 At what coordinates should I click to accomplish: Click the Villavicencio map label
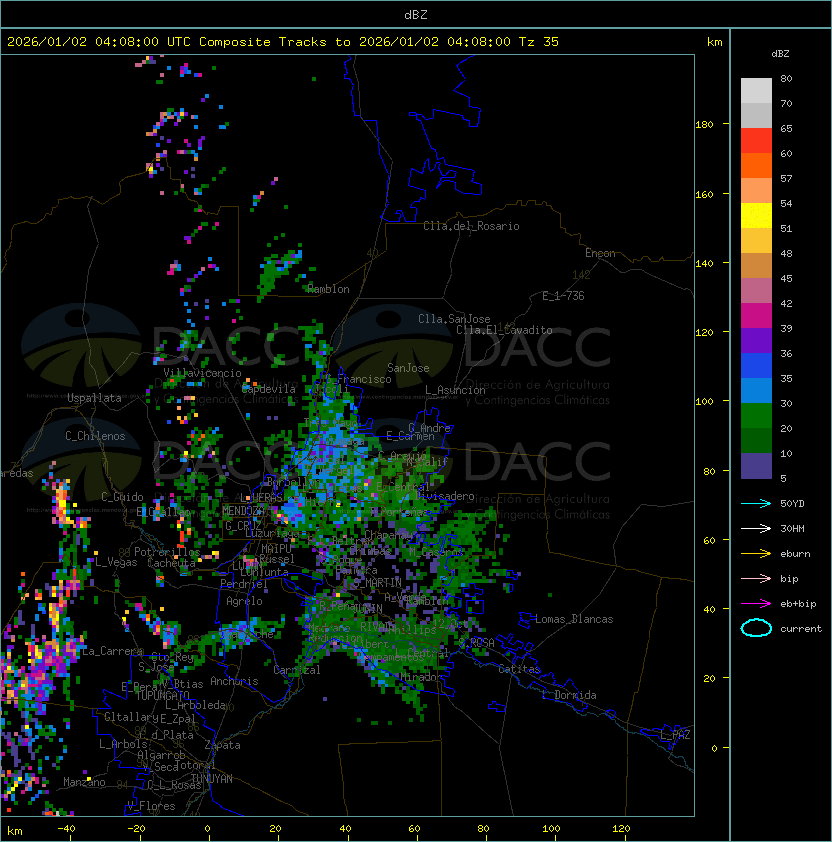[202, 373]
